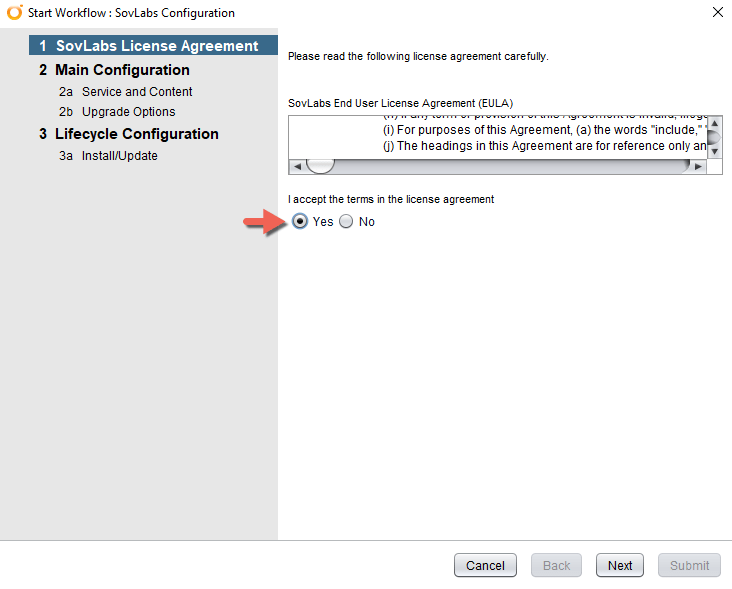Open the Upgrade Options substep
The width and height of the screenshot is (732, 589).
[x=128, y=112]
